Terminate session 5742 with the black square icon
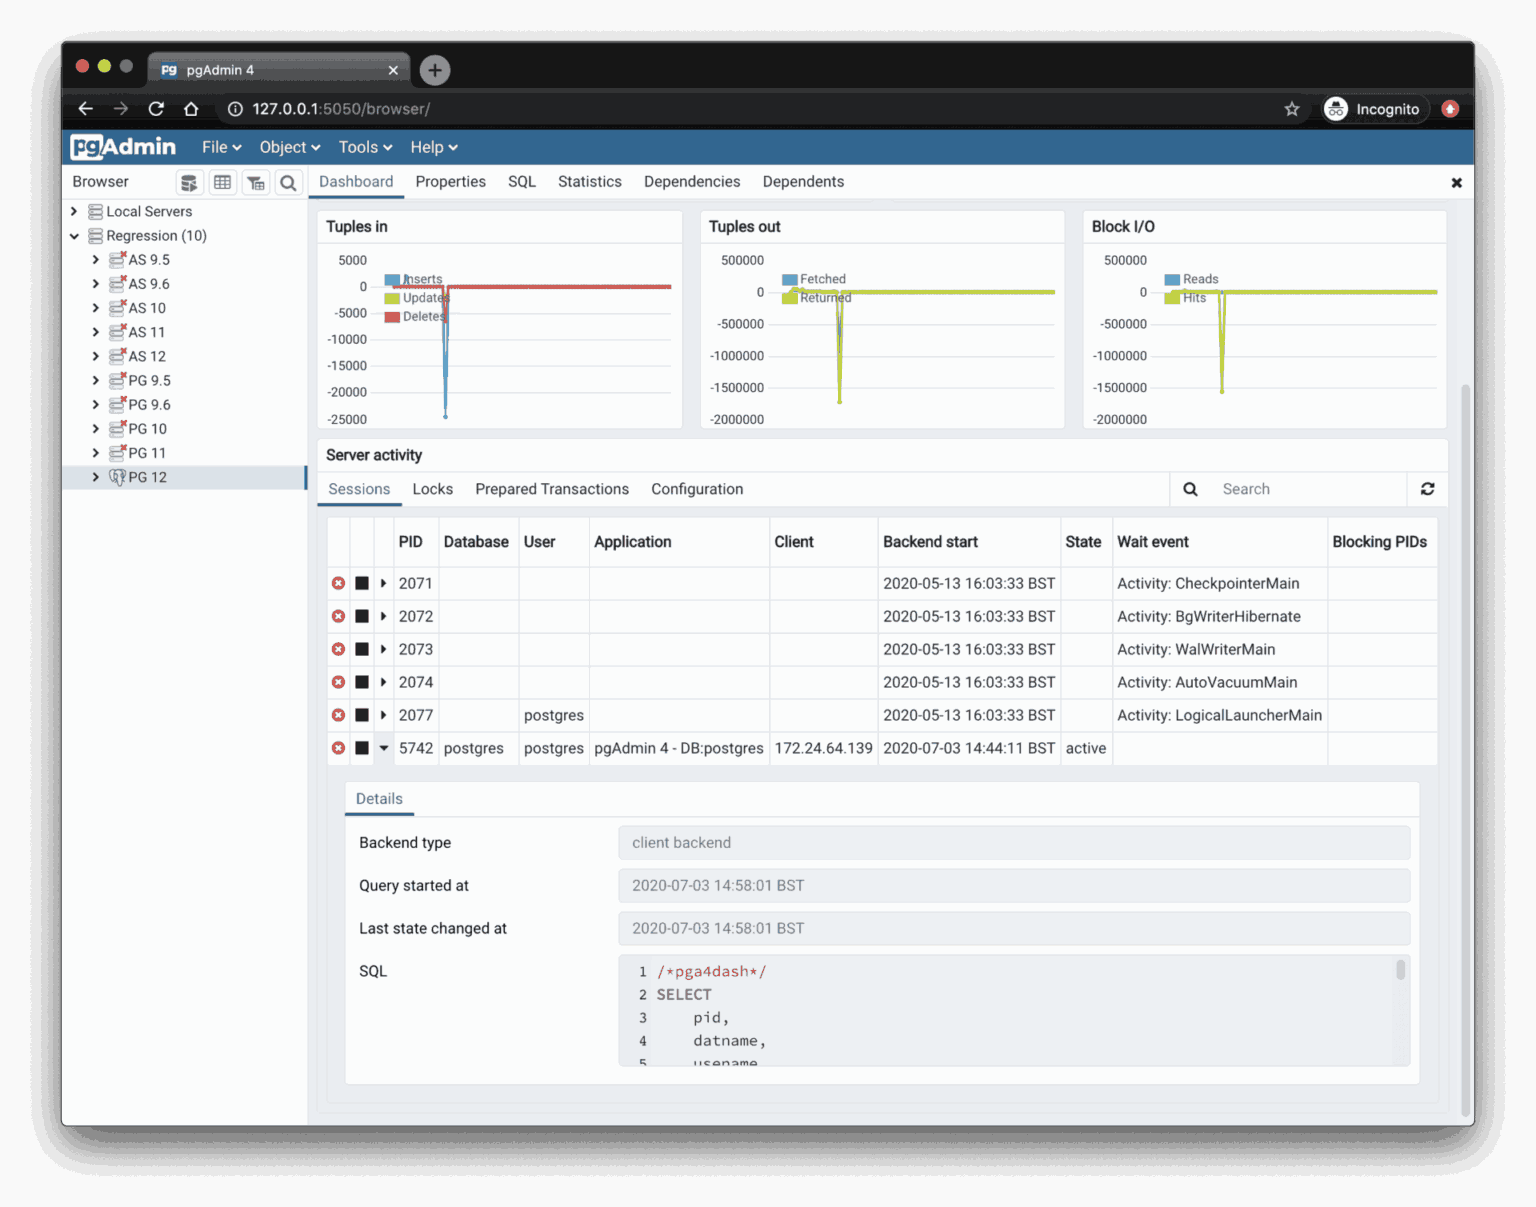Screen dimensions: 1536x1207 pos(361,748)
